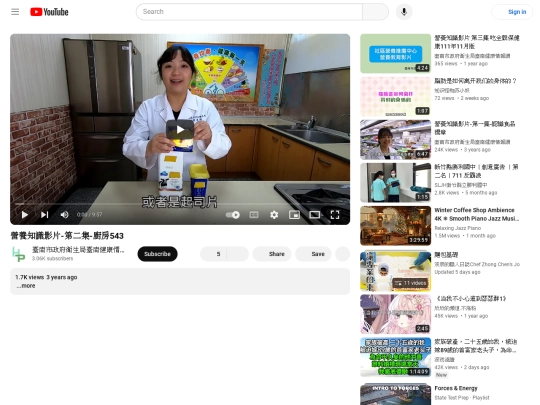
Task: Open the Intro to Forces thumbnail
Action: point(395,394)
